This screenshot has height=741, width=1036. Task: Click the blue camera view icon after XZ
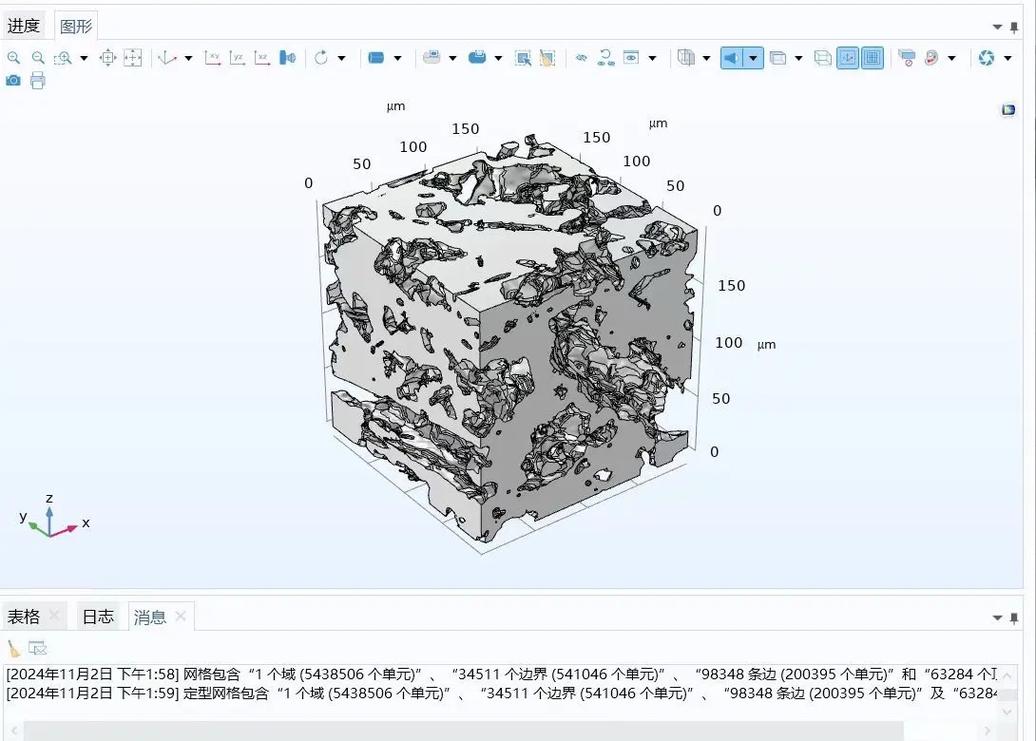(x=287, y=58)
